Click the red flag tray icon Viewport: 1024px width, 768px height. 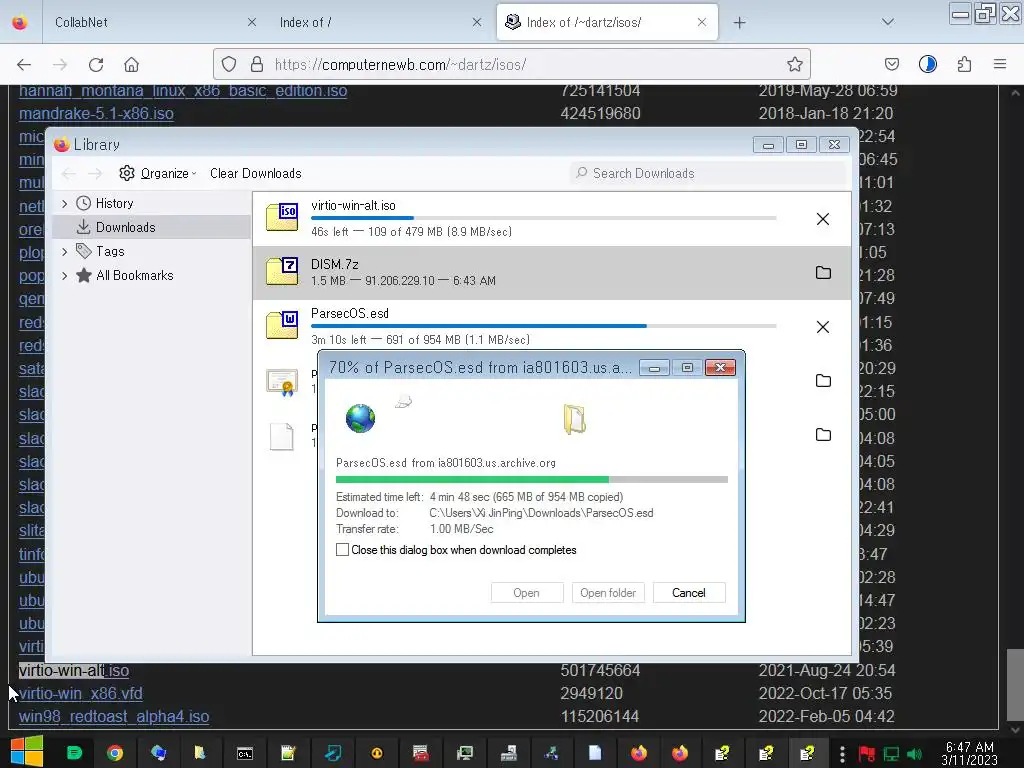click(867, 754)
